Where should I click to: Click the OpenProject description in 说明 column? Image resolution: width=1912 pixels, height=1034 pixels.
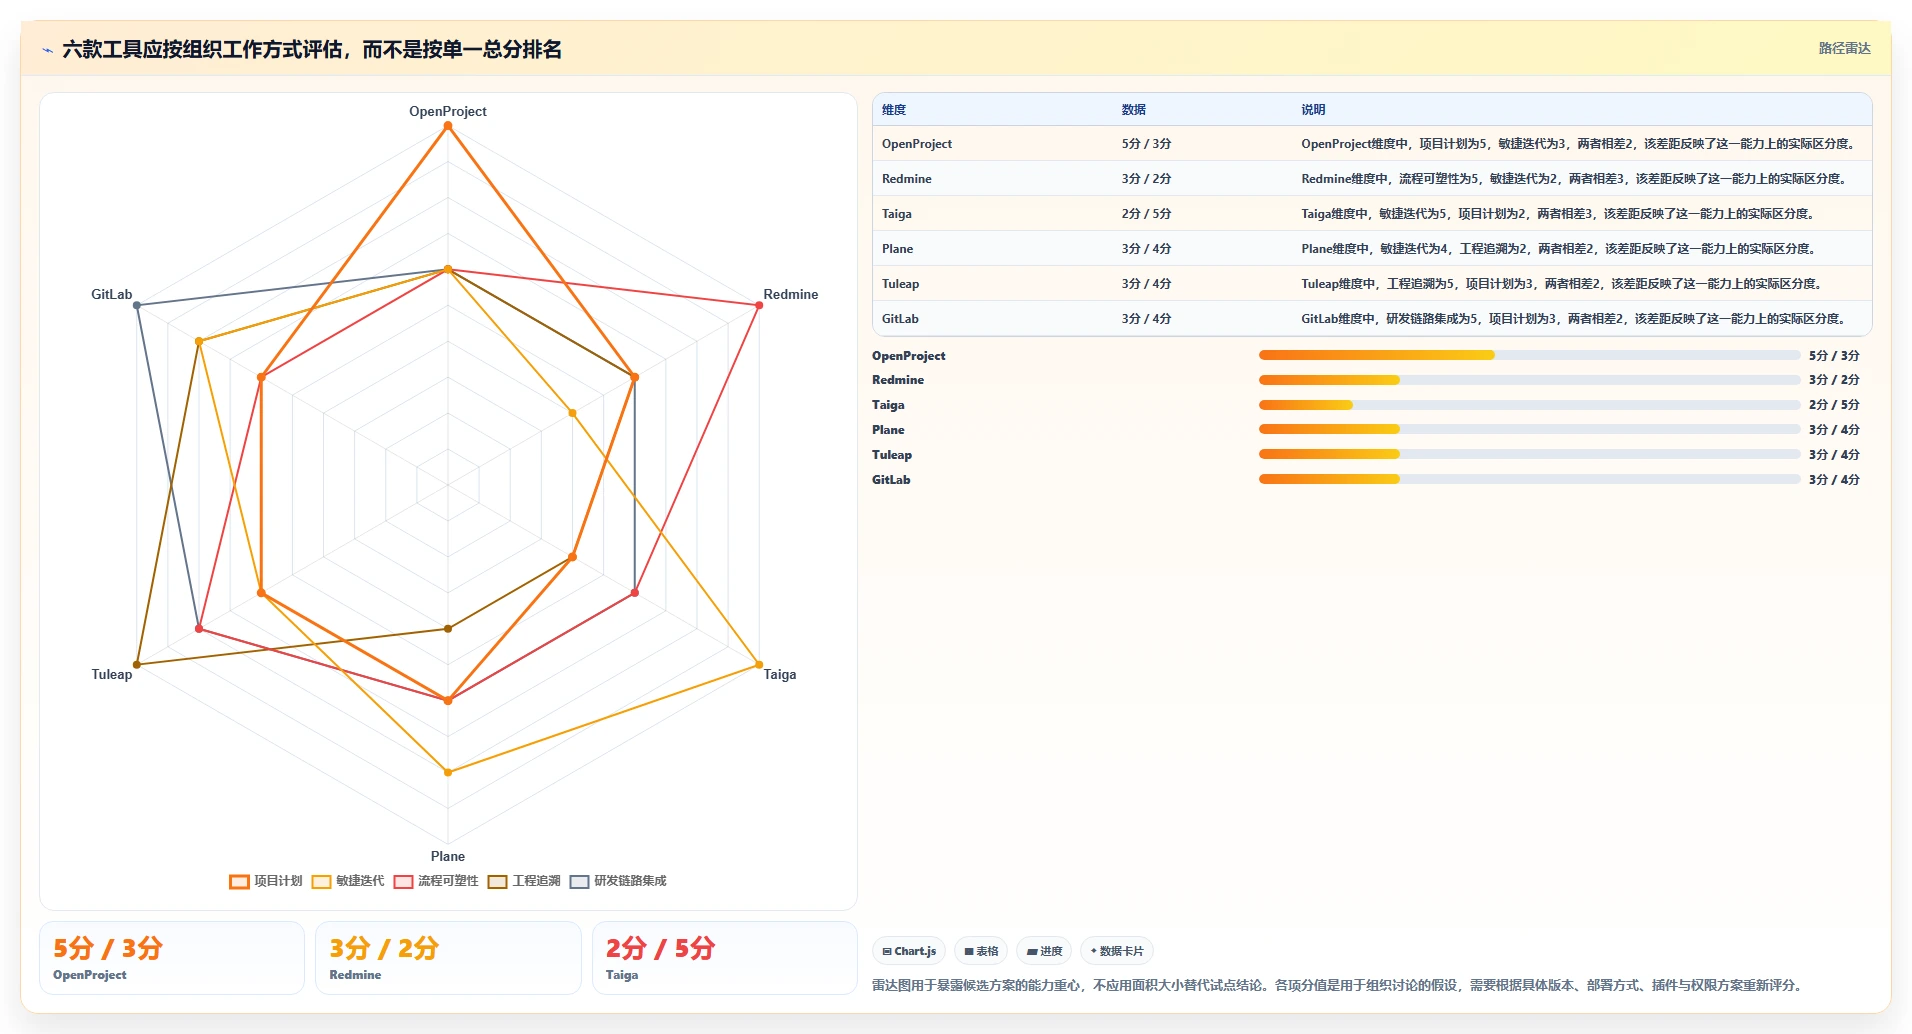pos(1579,144)
